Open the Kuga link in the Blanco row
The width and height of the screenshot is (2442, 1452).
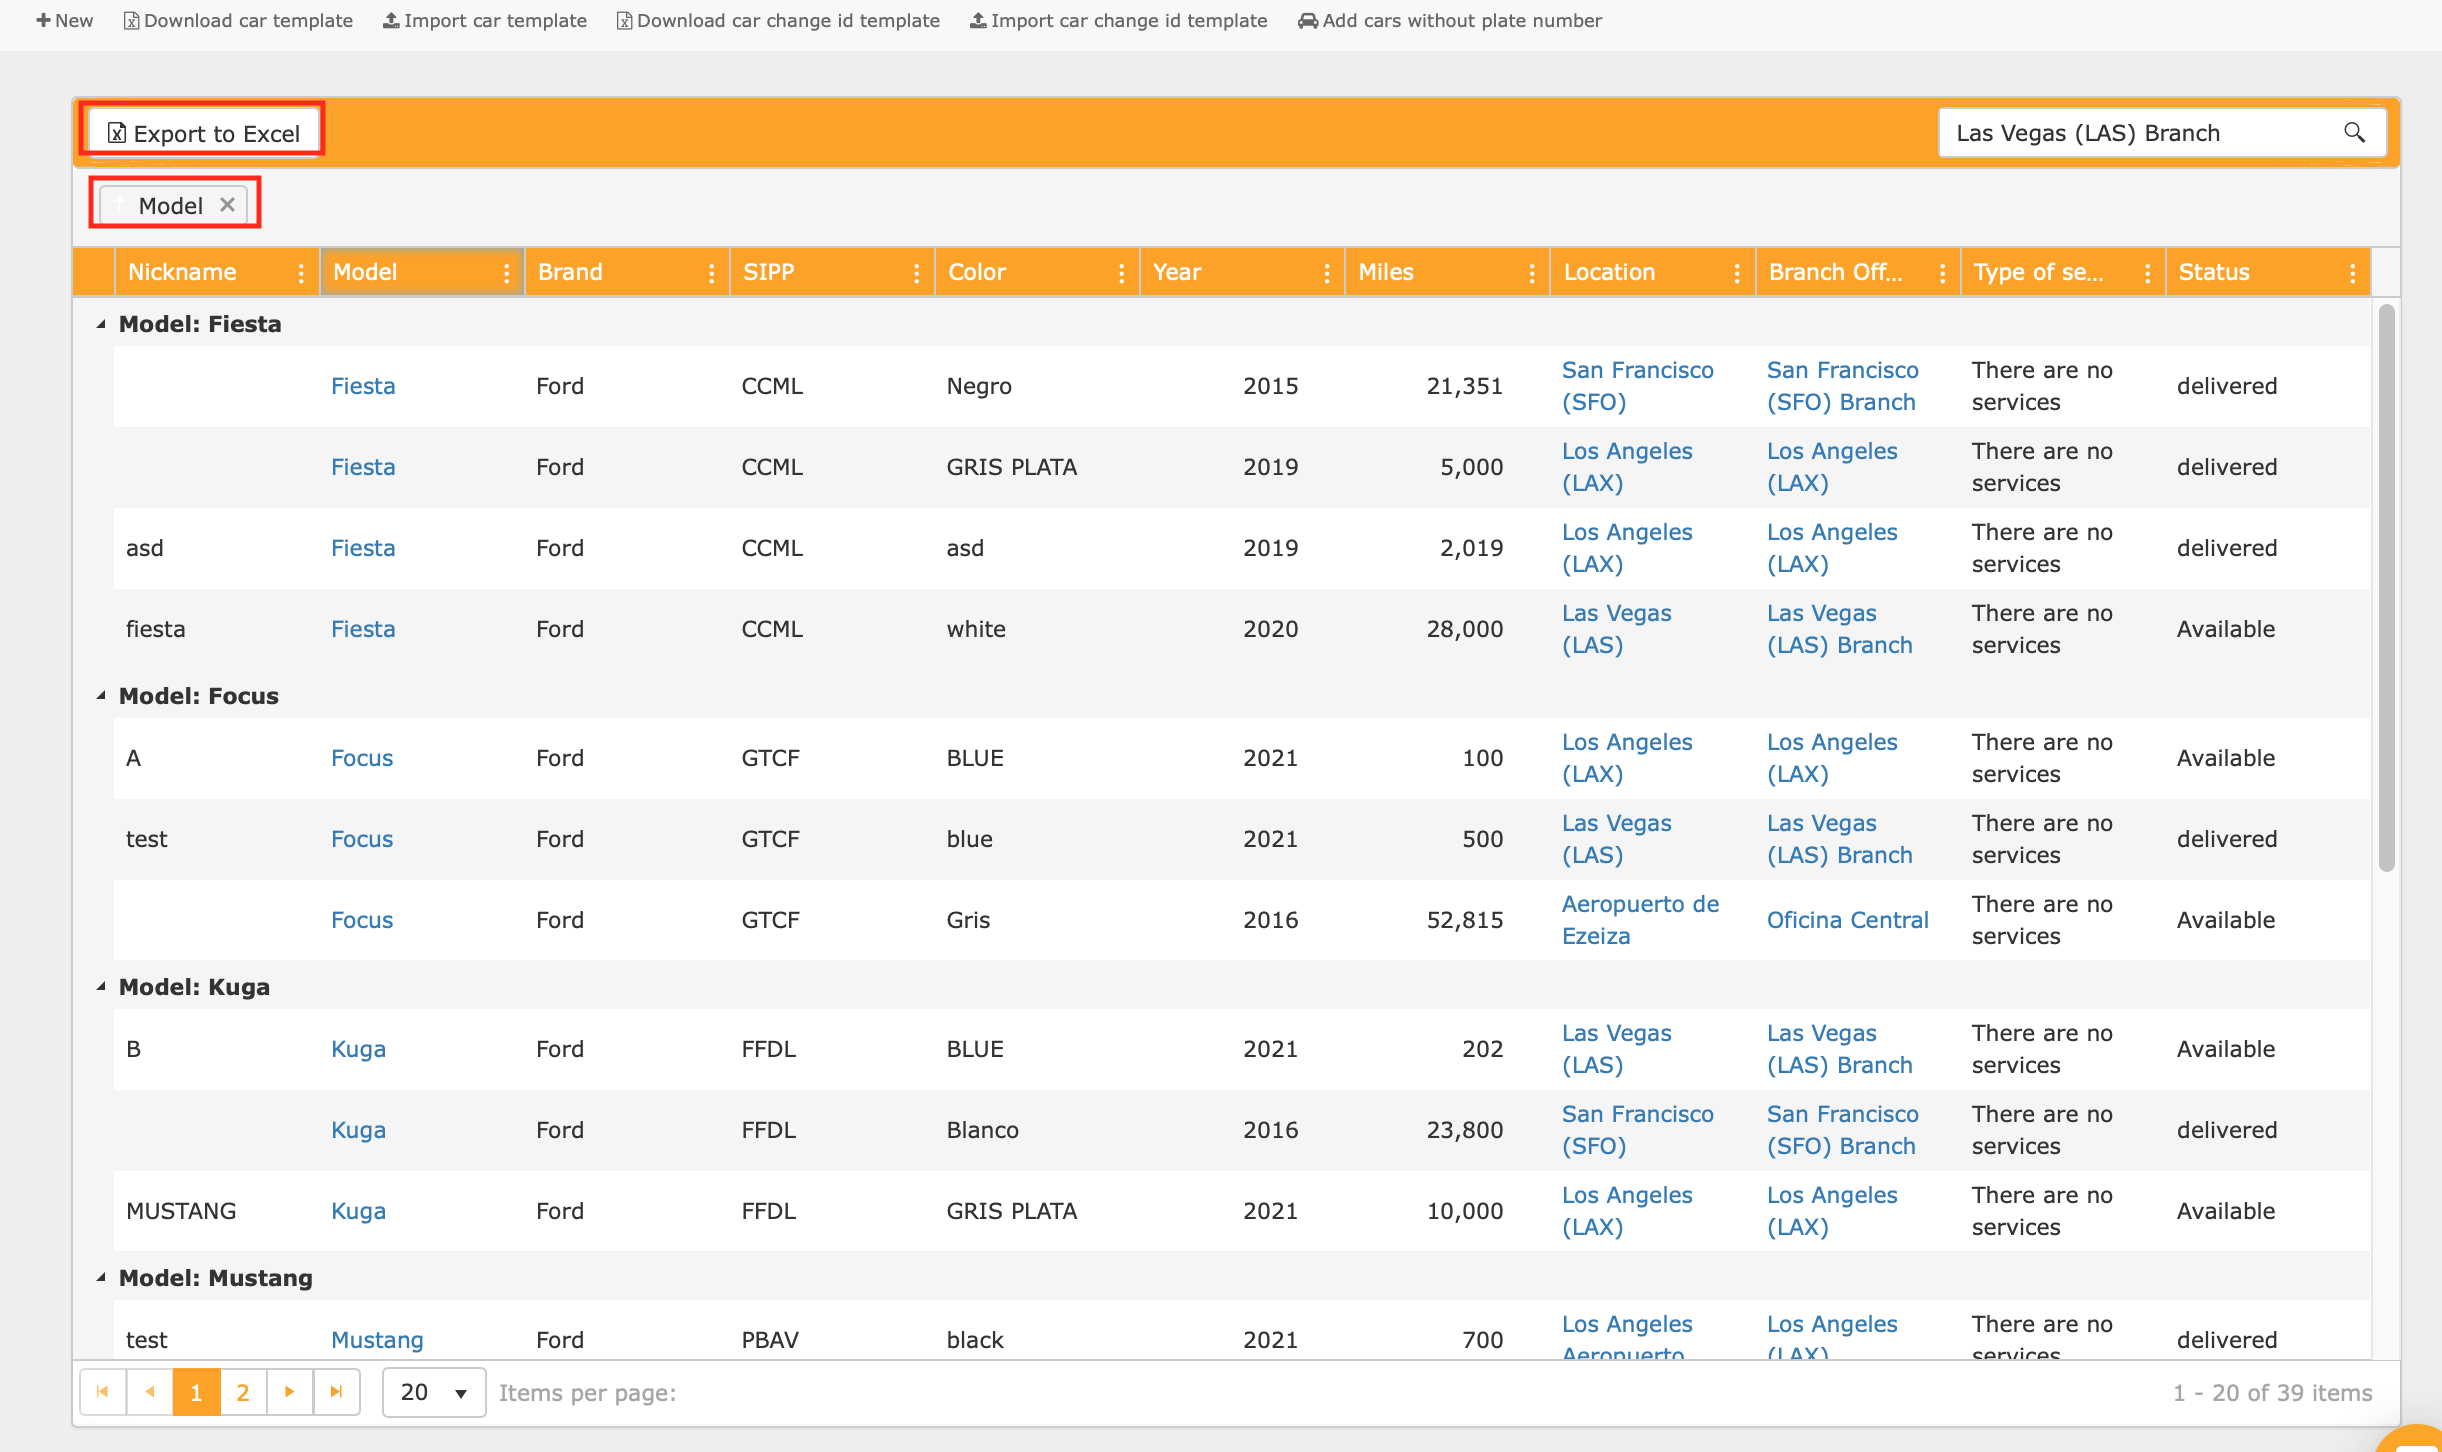358,1130
